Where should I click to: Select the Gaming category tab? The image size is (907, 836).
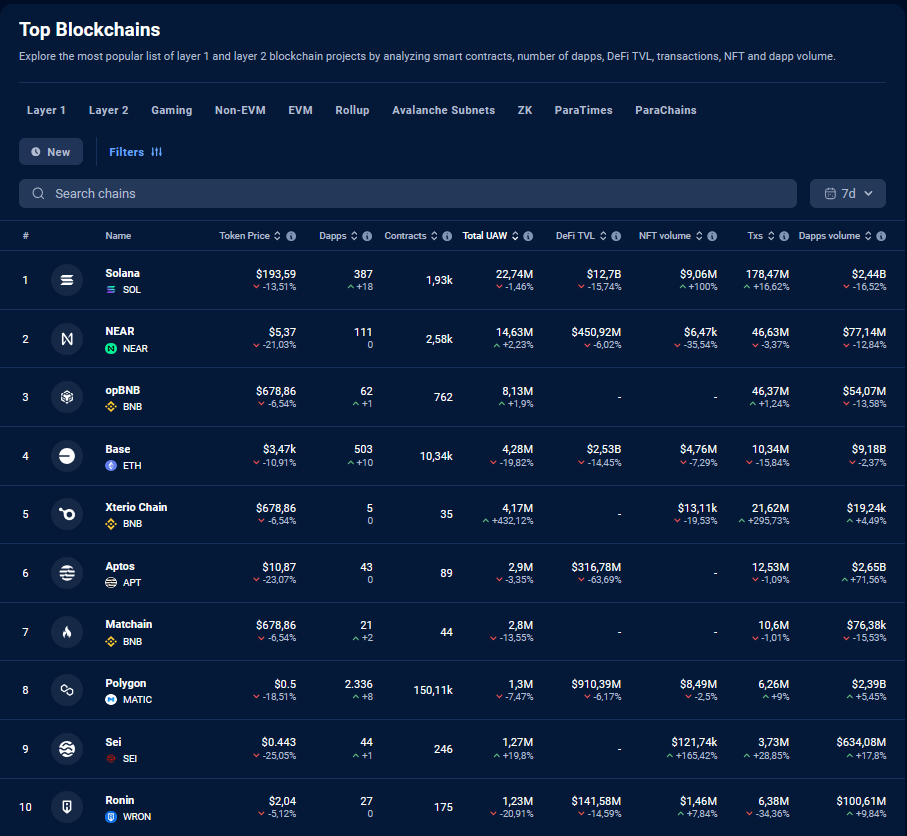coord(171,110)
